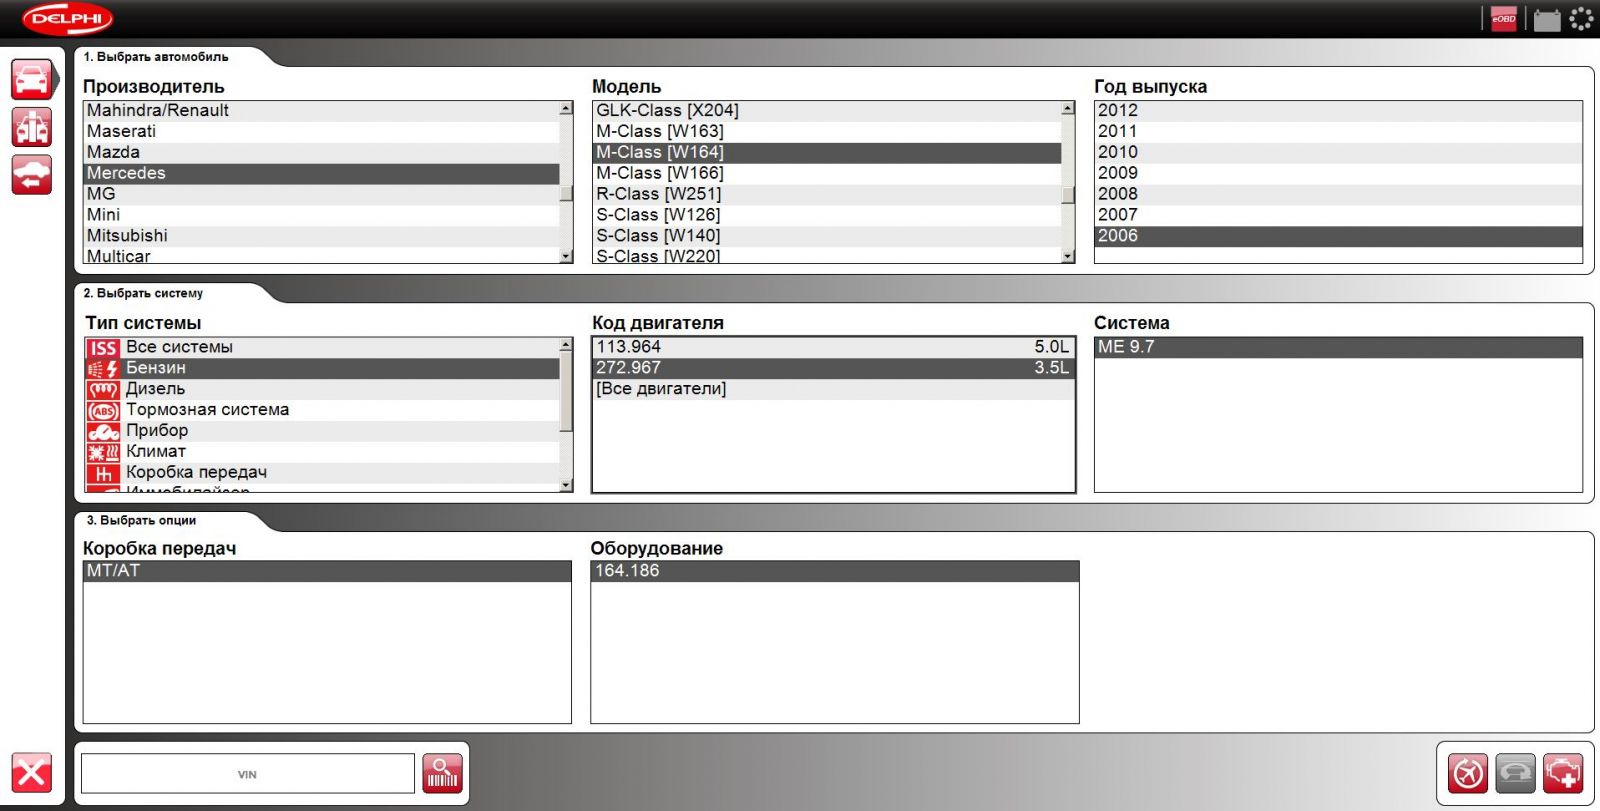Select M-Class [W164] model
Image resolution: width=1600 pixels, height=811 pixels.
(827, 152)
